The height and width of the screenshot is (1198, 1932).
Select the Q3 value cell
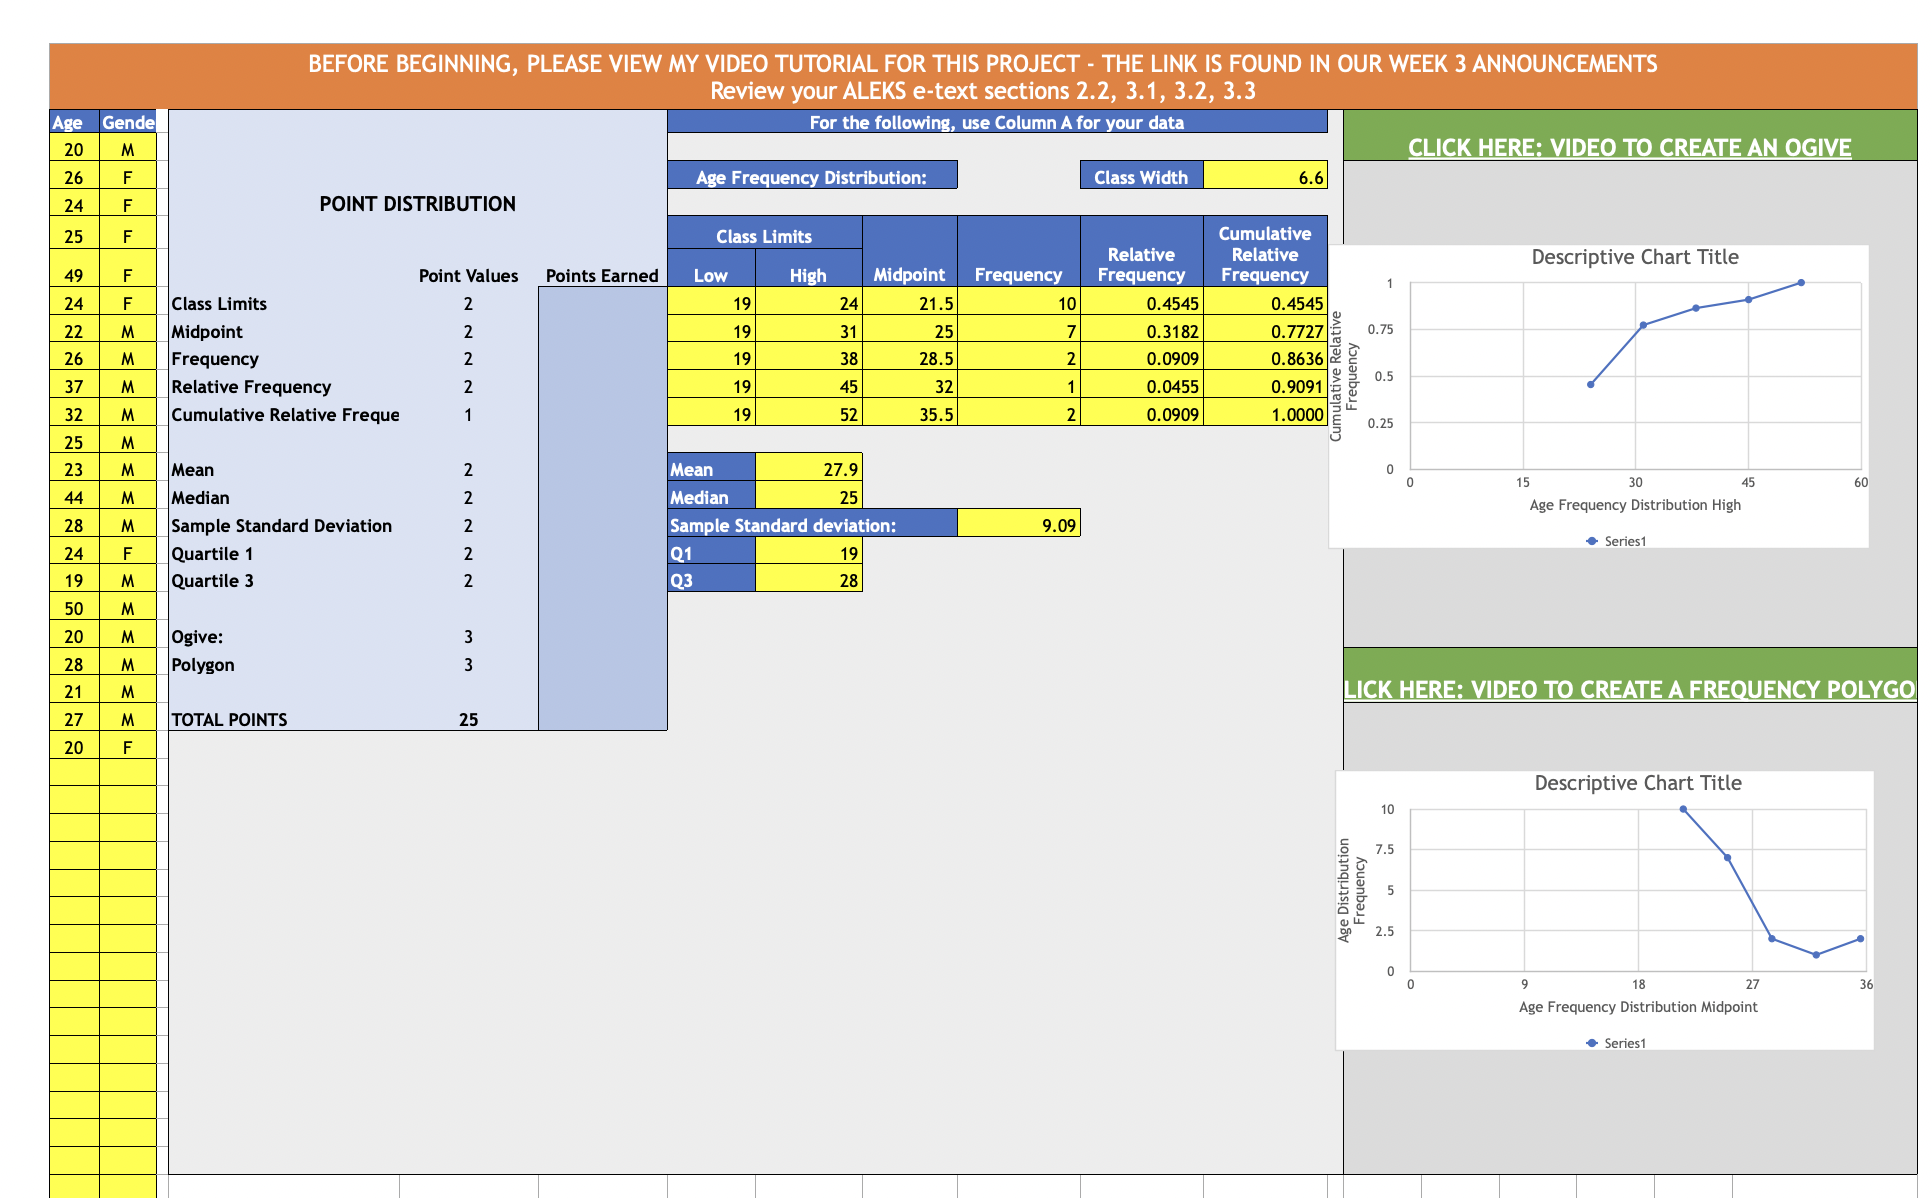[x=808, y=580]
